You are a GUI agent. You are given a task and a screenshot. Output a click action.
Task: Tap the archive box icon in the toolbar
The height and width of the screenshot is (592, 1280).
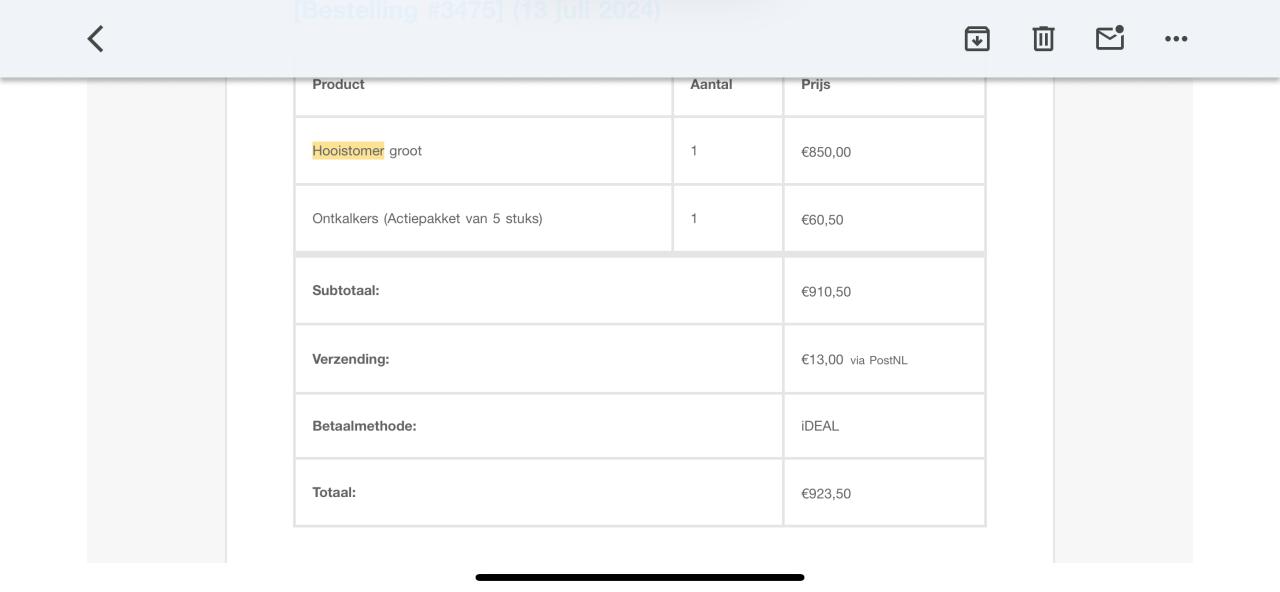(x=977, y=38)
